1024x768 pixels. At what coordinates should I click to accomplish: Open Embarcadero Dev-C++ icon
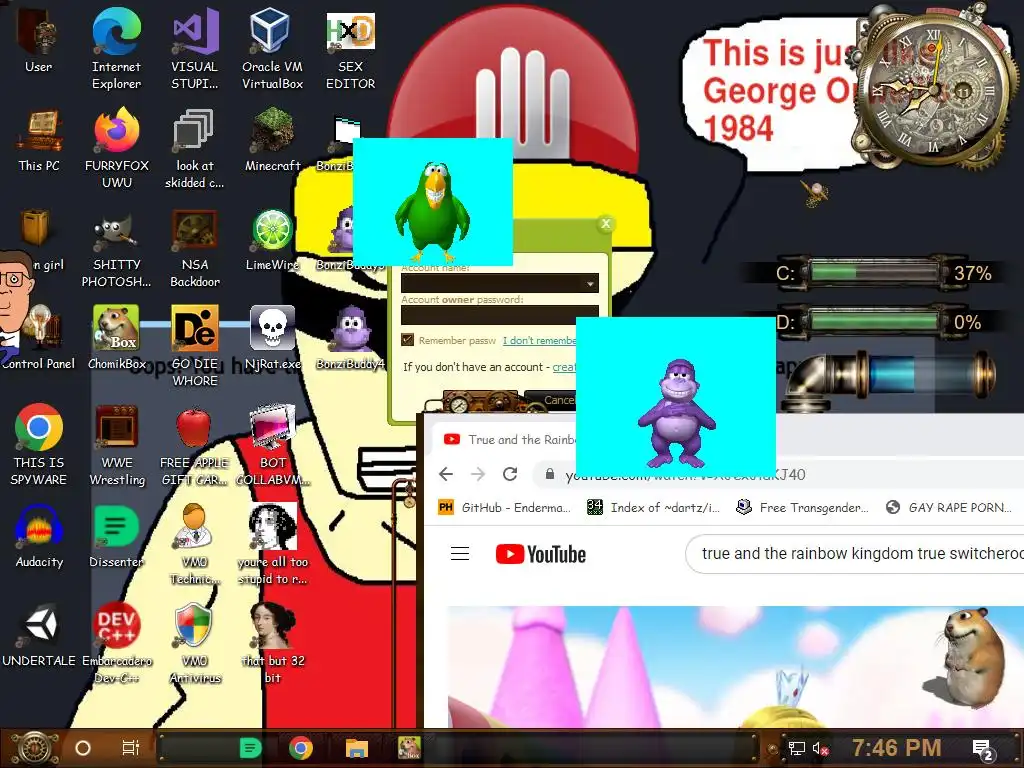click(x=117, y=643)
